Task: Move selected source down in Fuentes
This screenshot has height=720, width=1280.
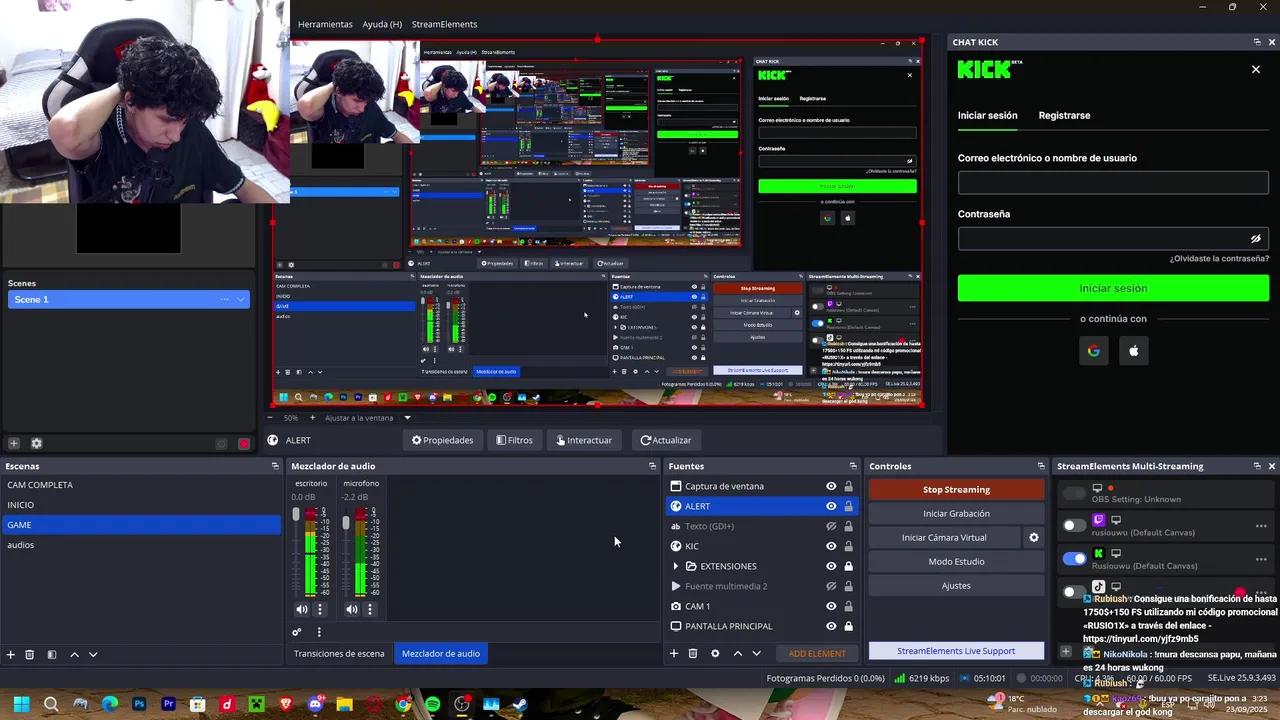Action: pos(756,653)
